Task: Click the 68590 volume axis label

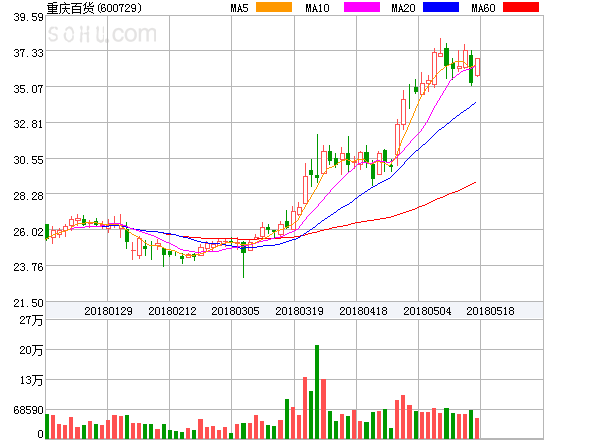Action: [29, 410]
